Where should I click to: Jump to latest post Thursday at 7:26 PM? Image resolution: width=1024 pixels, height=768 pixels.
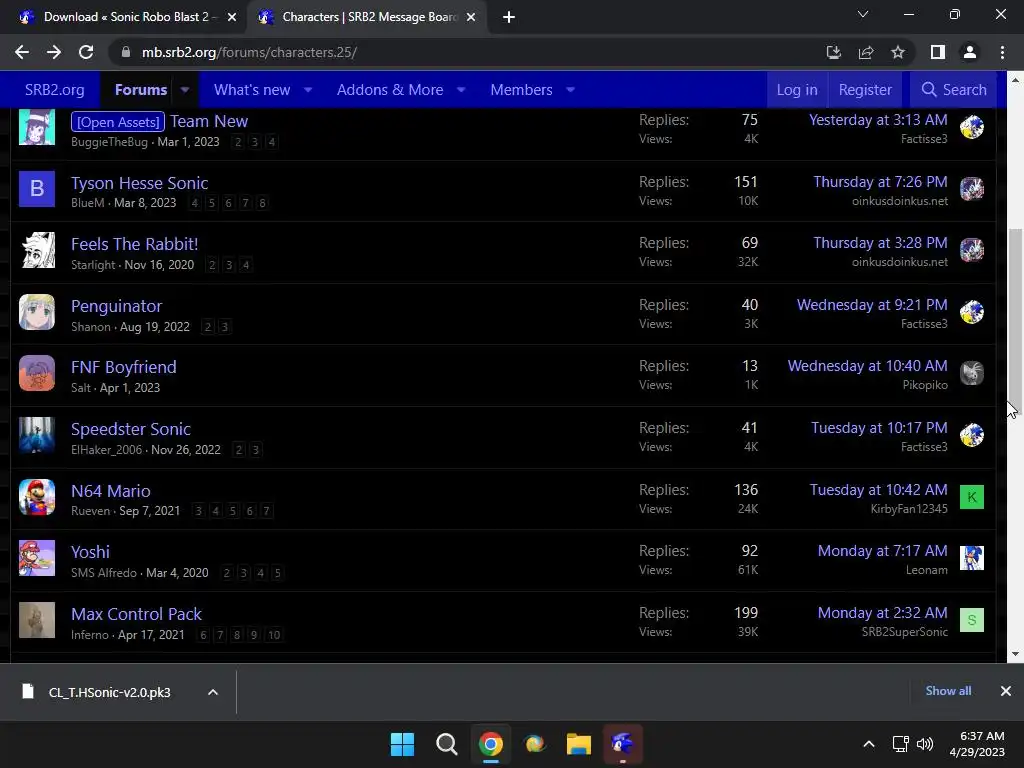pos(880,182)
